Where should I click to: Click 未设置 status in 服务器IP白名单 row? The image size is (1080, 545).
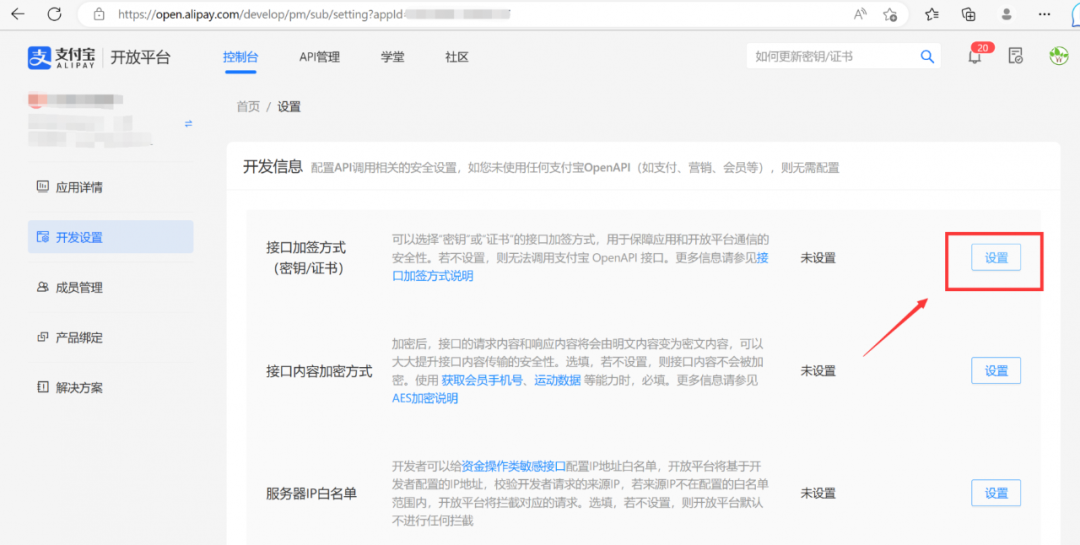tap(818, 493)
